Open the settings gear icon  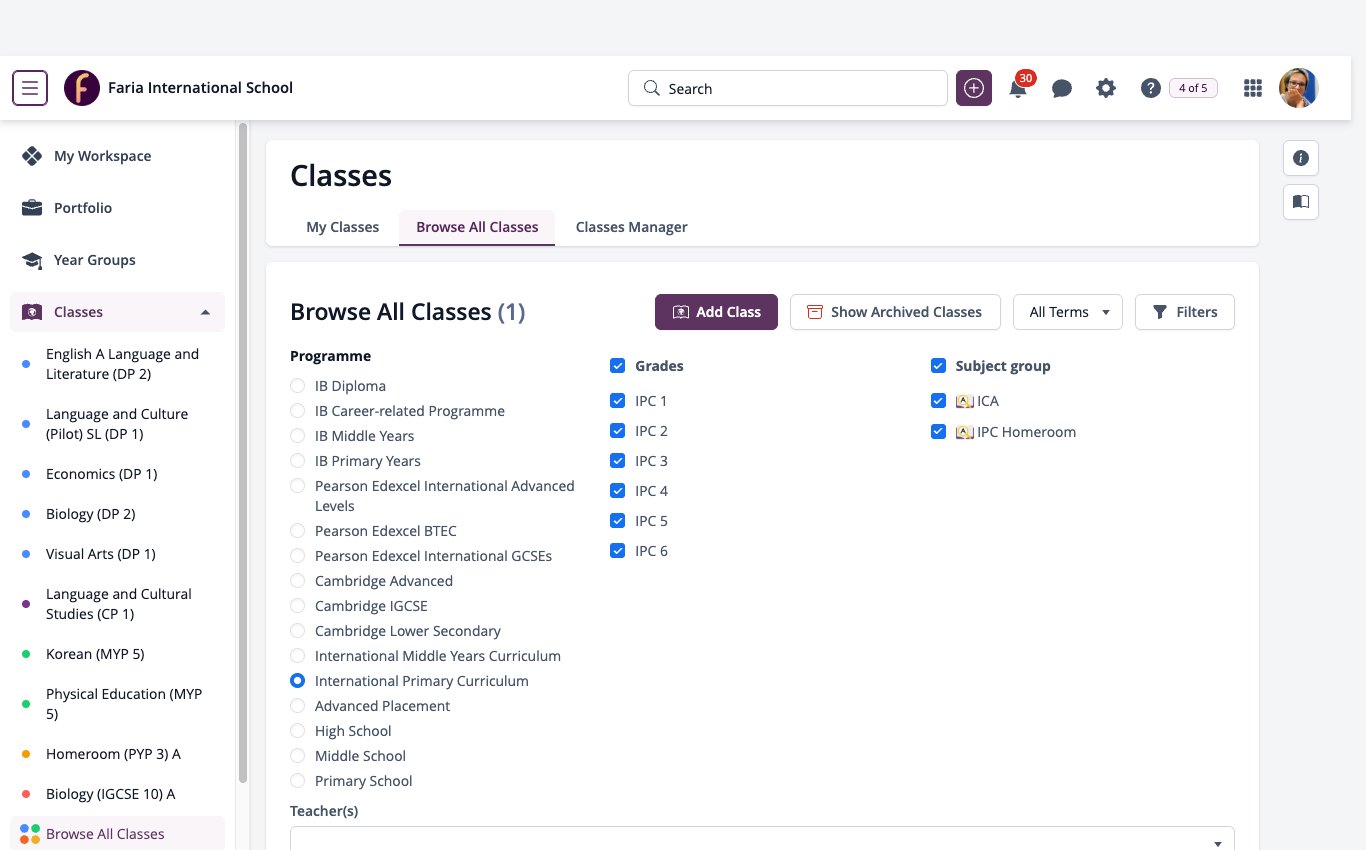[x=1106, y=88]
